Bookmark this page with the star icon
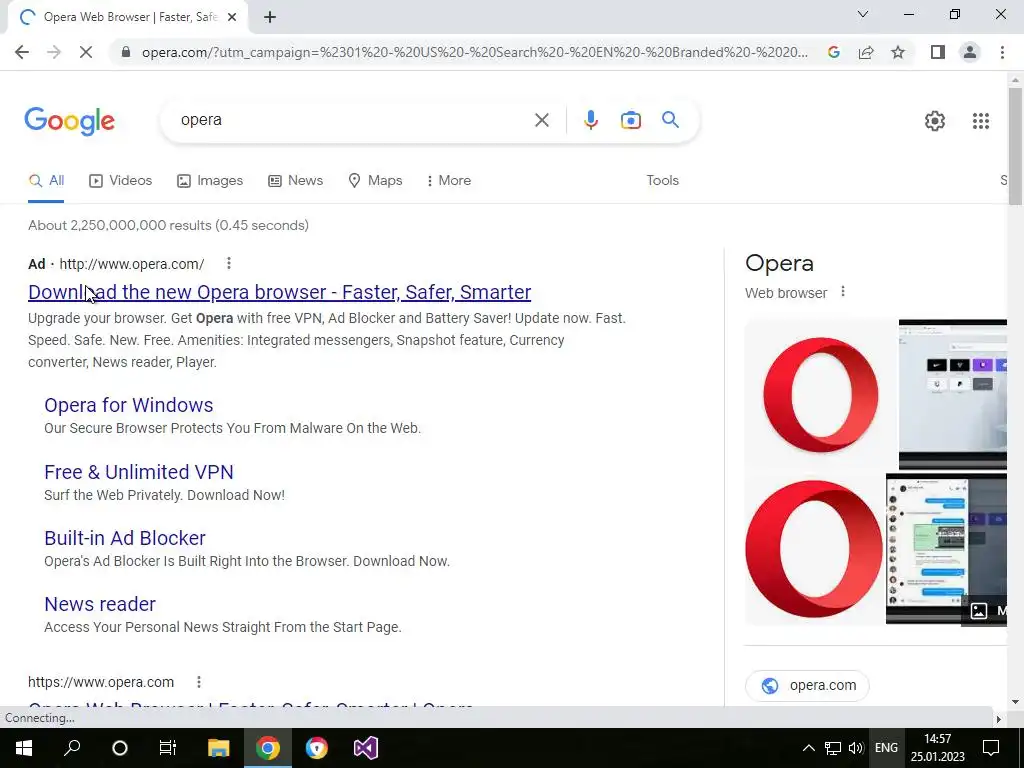This screenshot has height=768, width=1024. click(x=898, y=52)
